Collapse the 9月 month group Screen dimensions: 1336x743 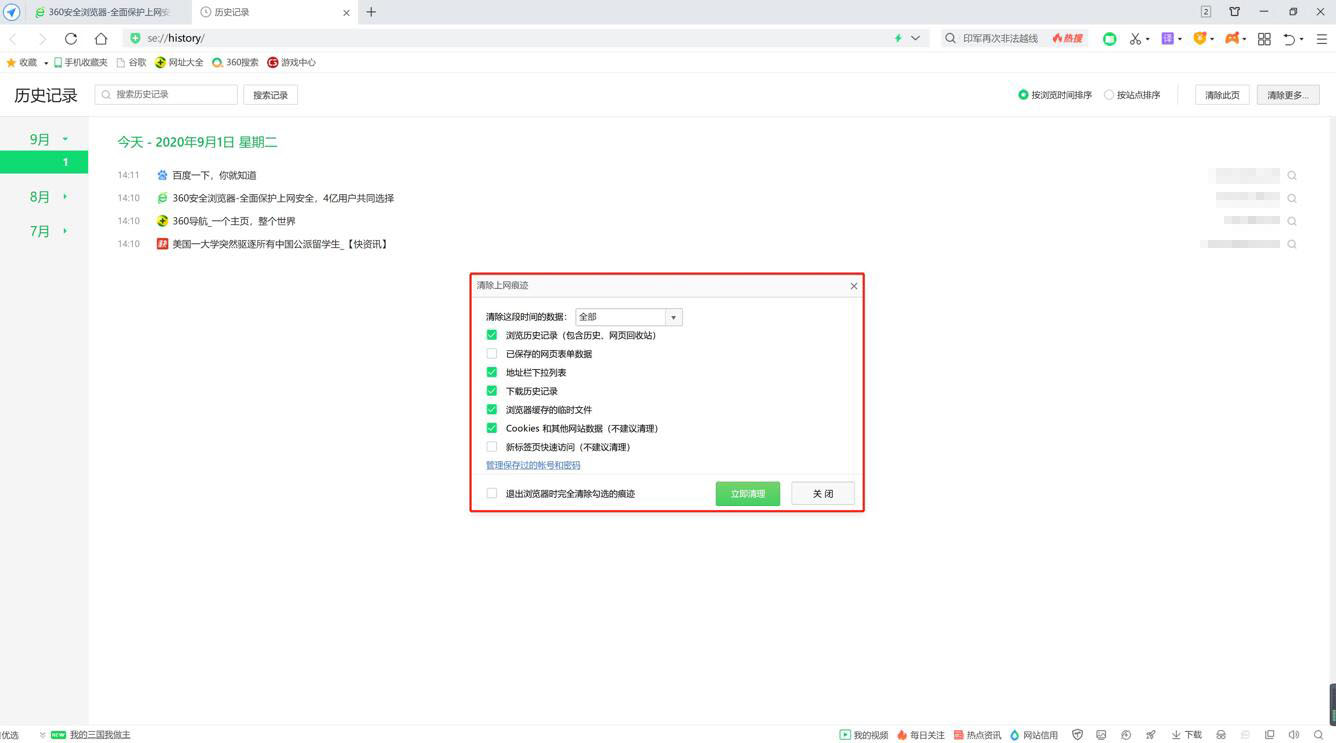point(65,139)
